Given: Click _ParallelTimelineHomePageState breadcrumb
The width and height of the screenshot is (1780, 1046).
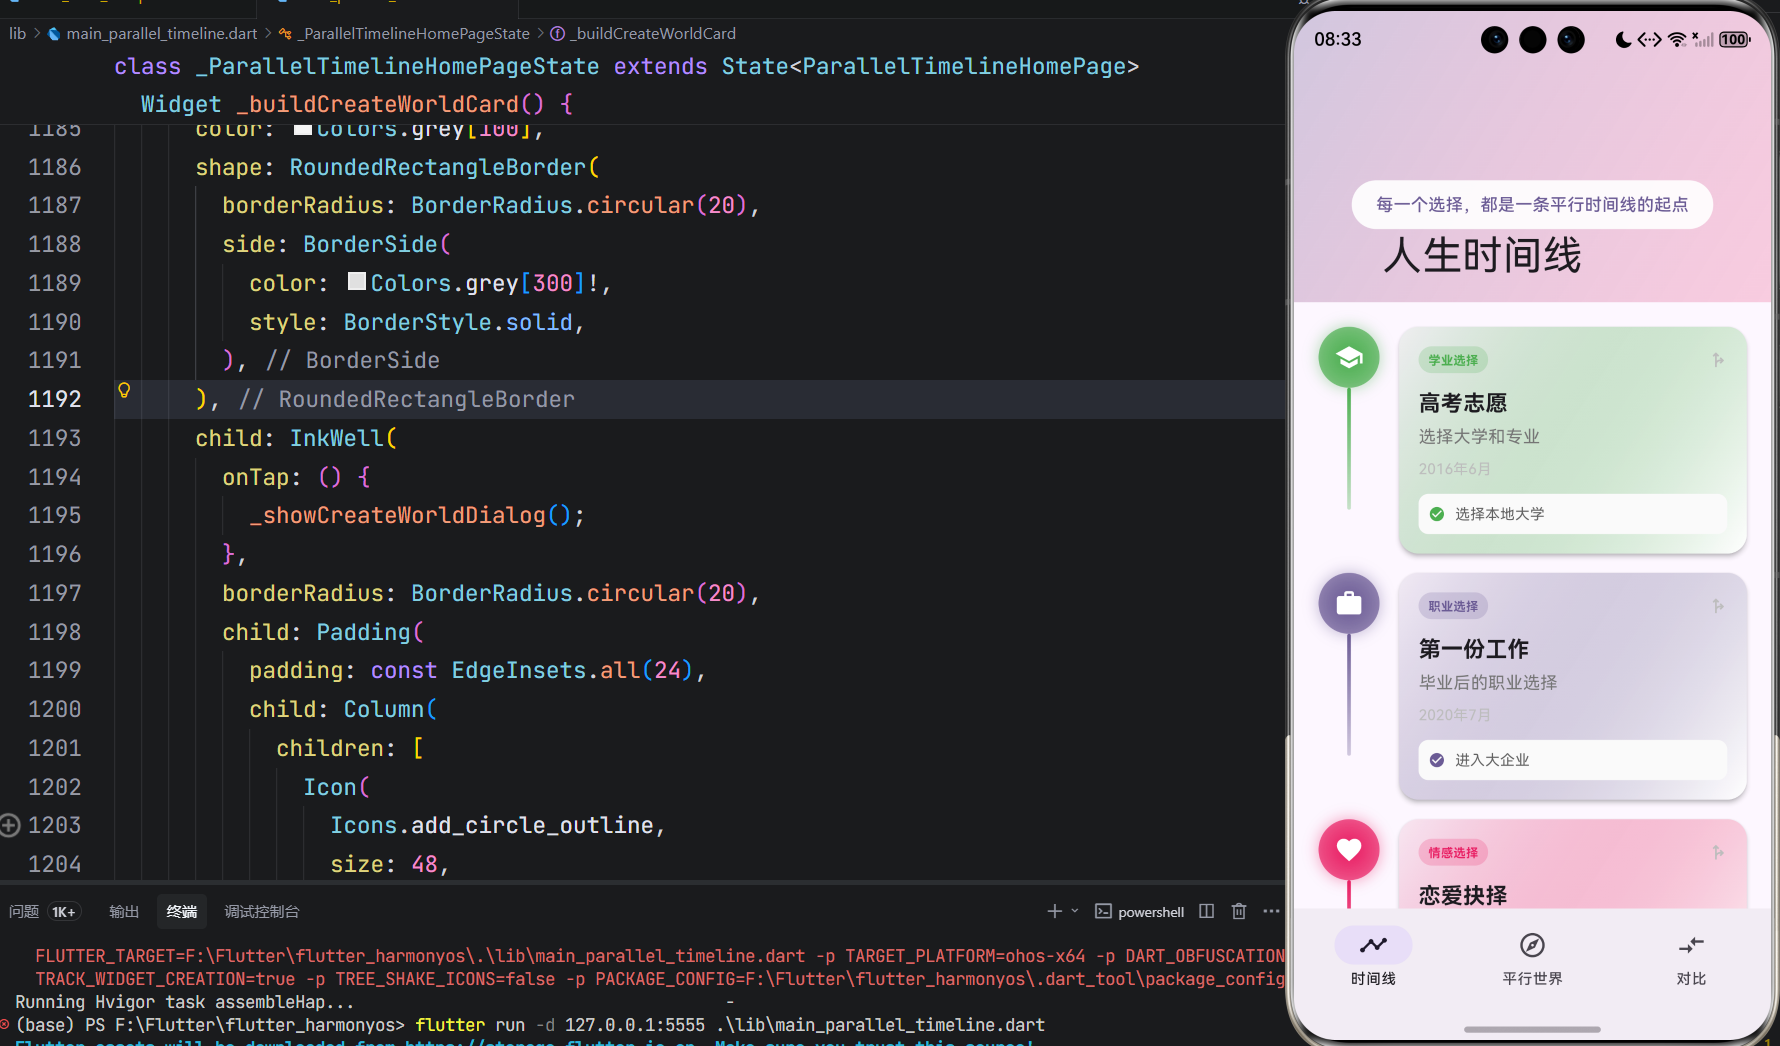Looking at the screenshot, I should (413, 34).
